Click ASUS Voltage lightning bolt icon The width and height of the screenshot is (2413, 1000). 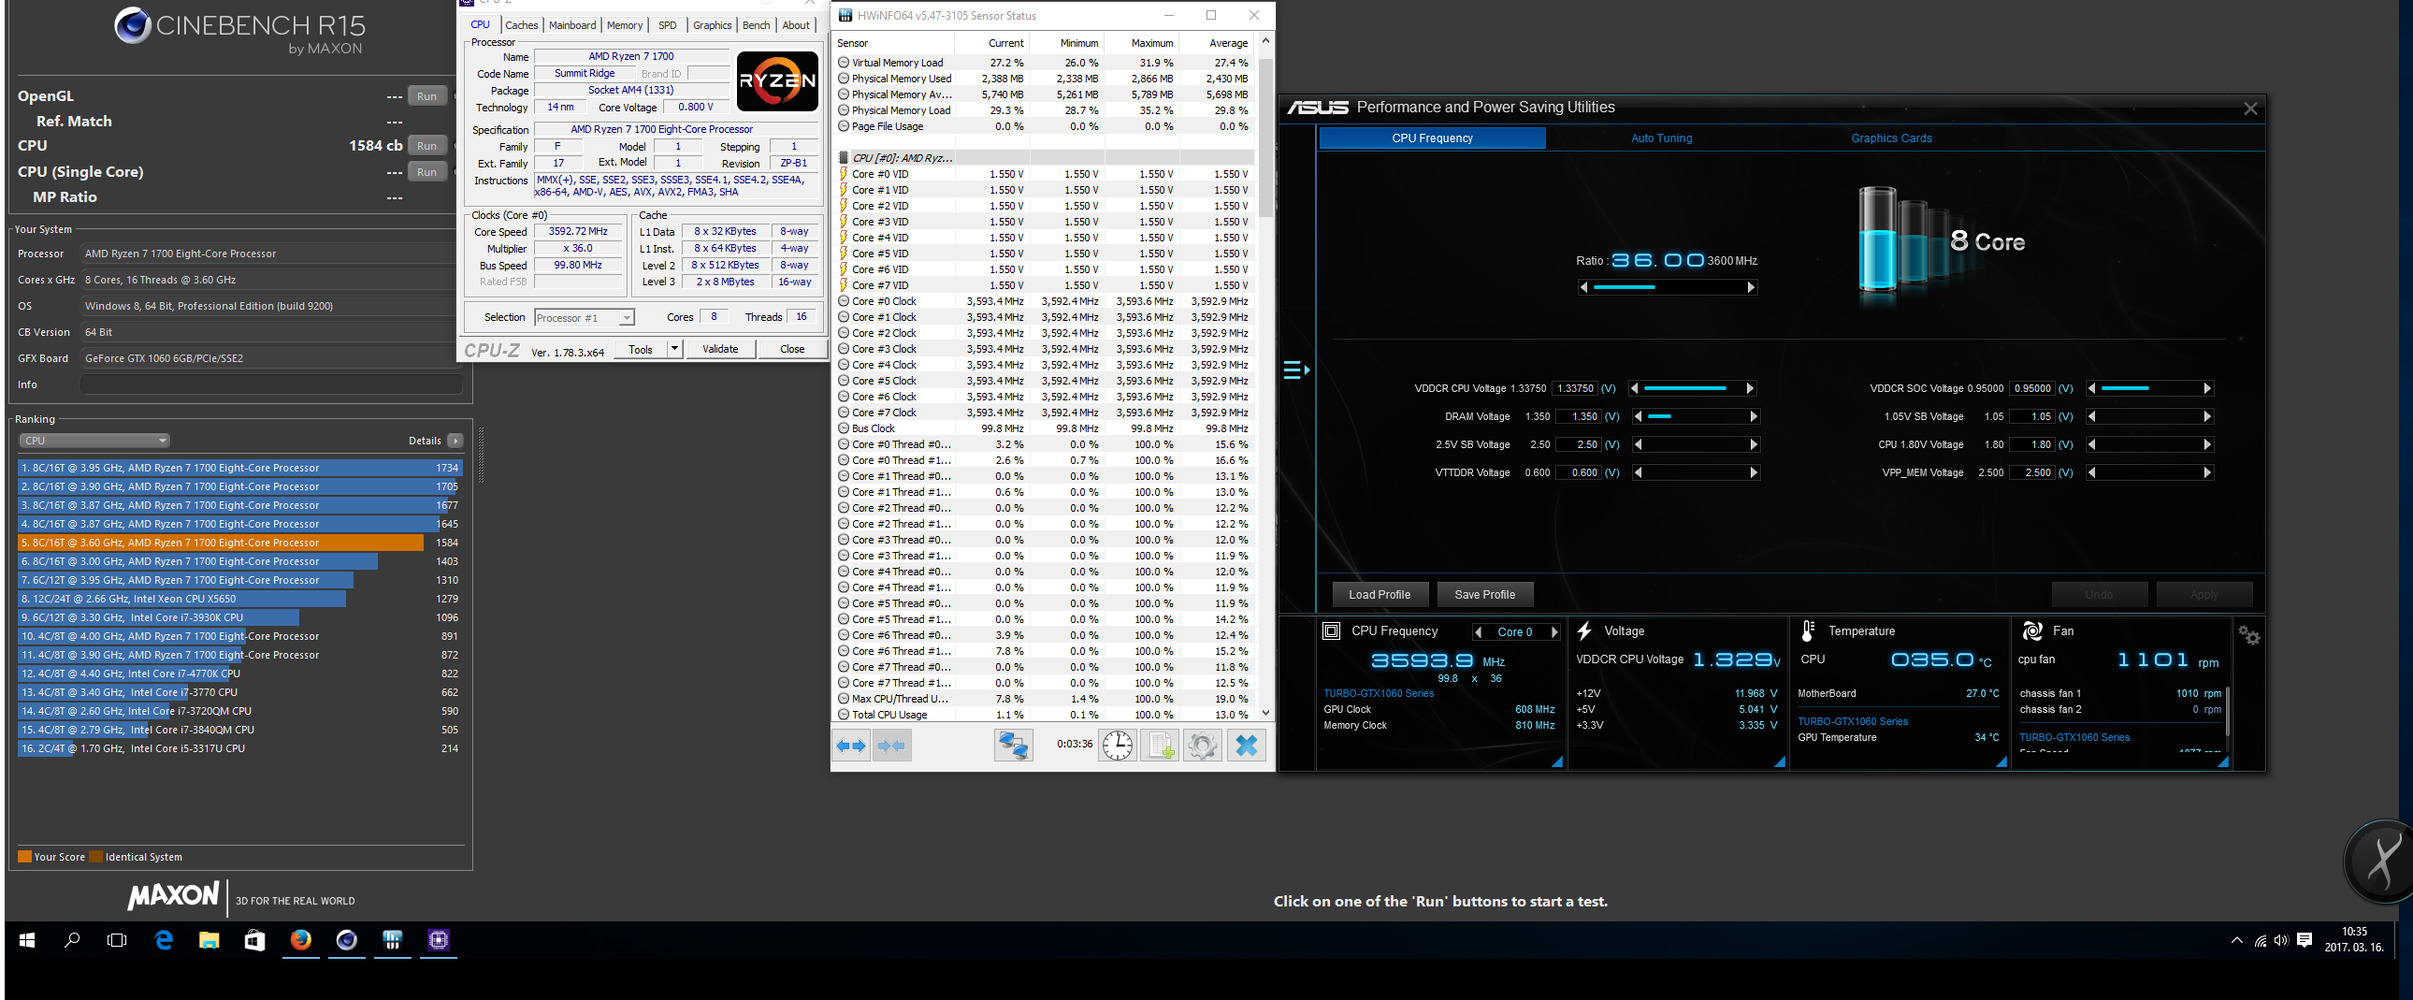click(1585, 631)
